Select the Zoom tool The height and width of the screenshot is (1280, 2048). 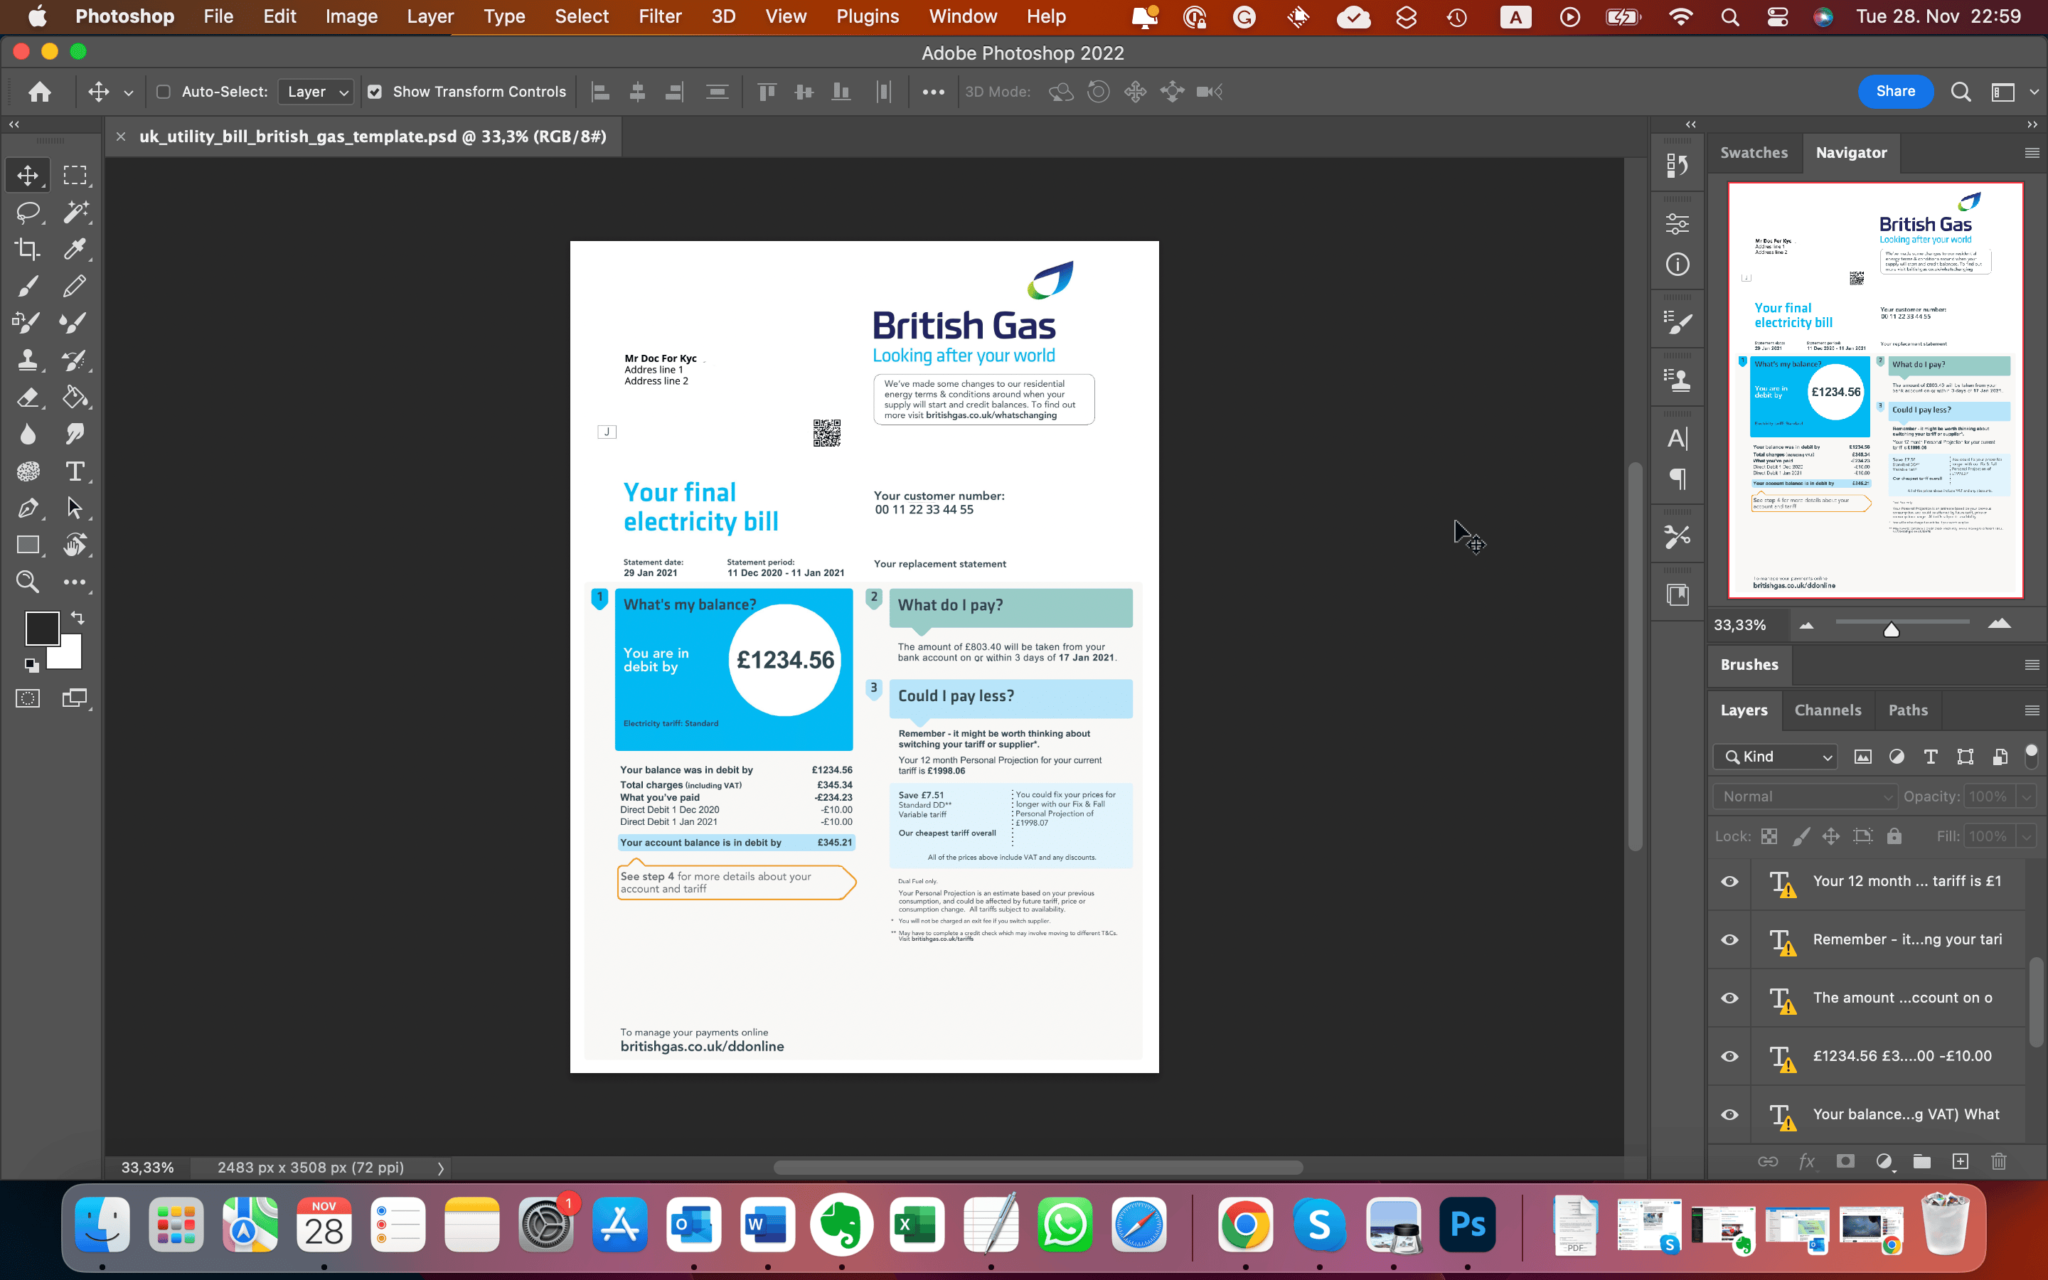(x=27, y=581)
